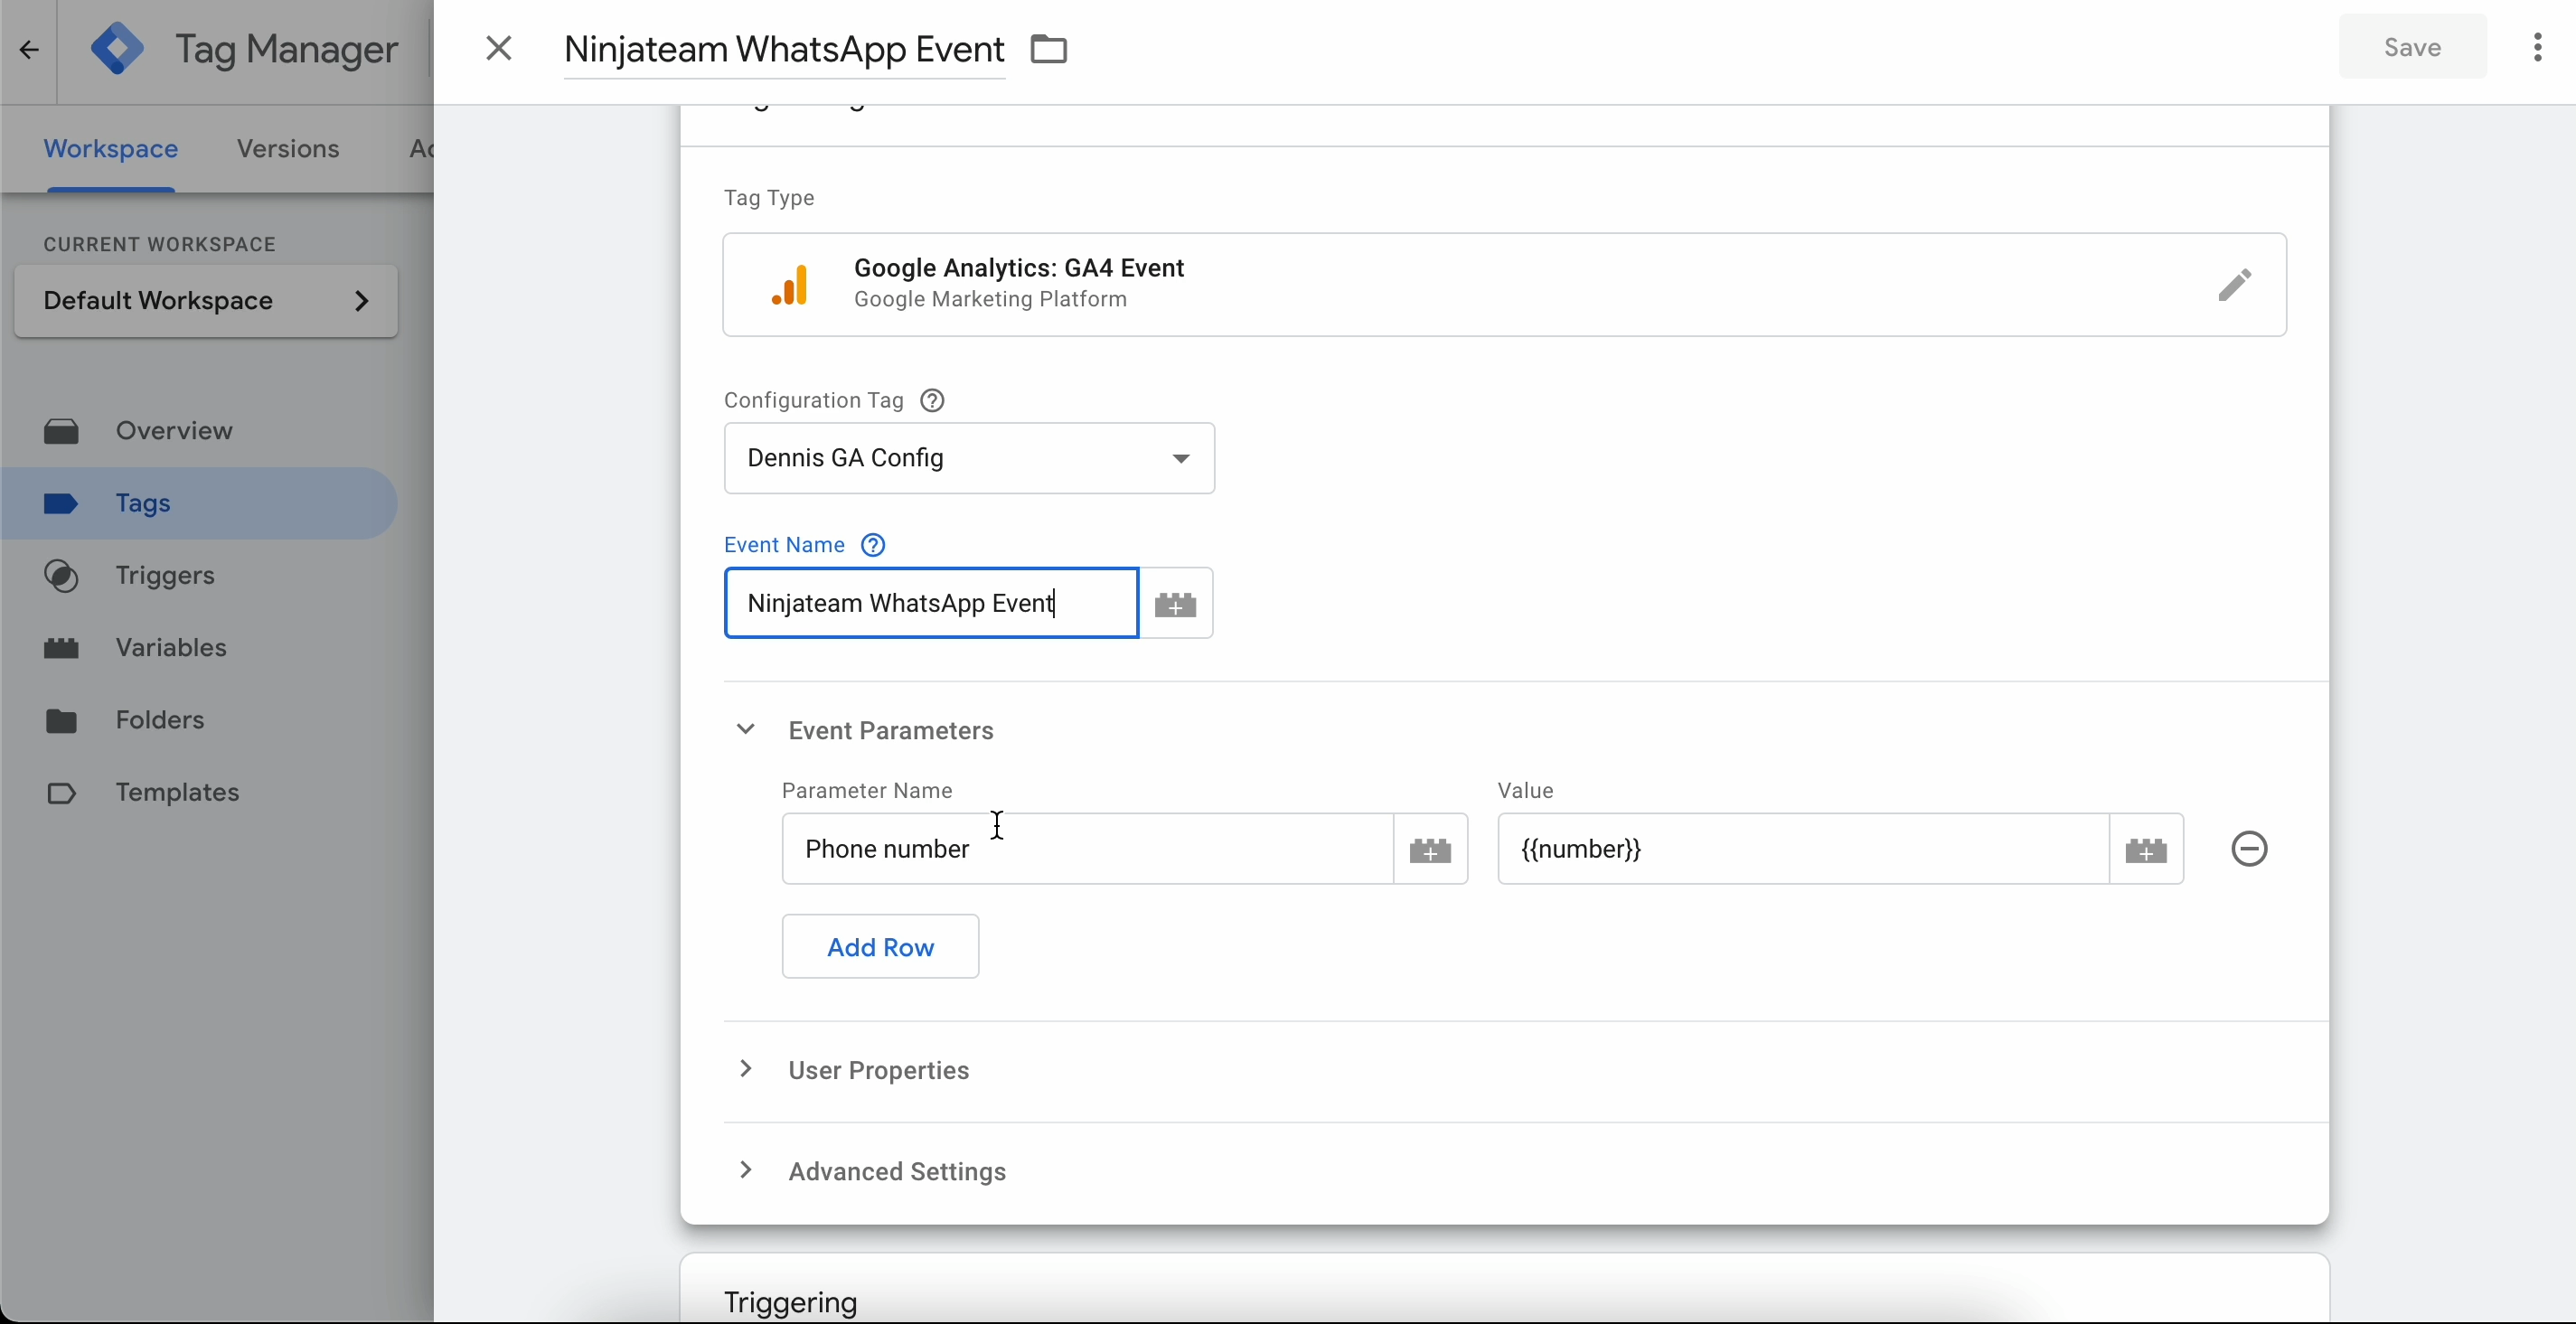Viewport: 2576px width, 1324px height.
Task: Click the Overview sidebar icon
Action: 61,431
